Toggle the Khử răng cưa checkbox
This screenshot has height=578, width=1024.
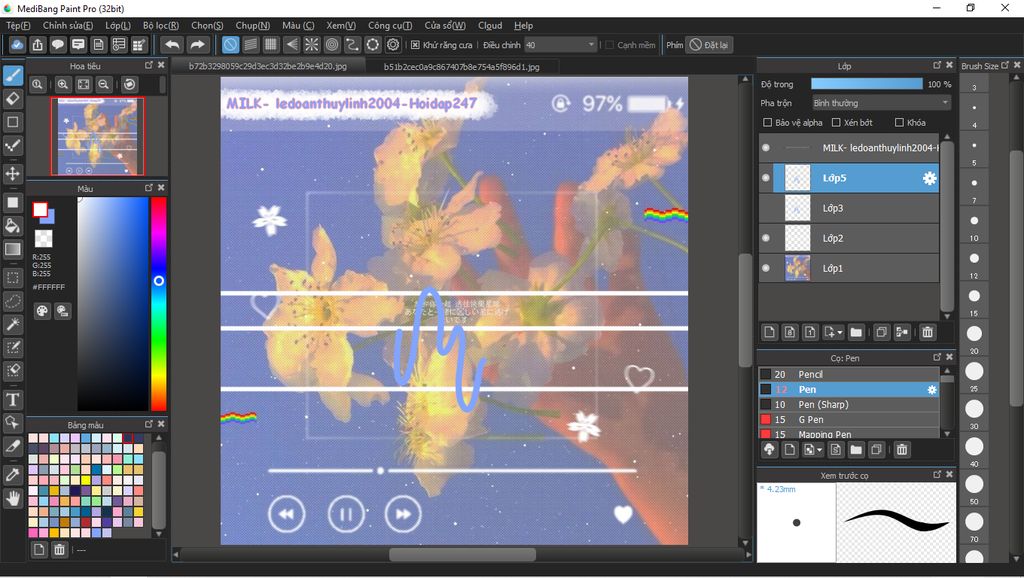(x=415, y=45)
